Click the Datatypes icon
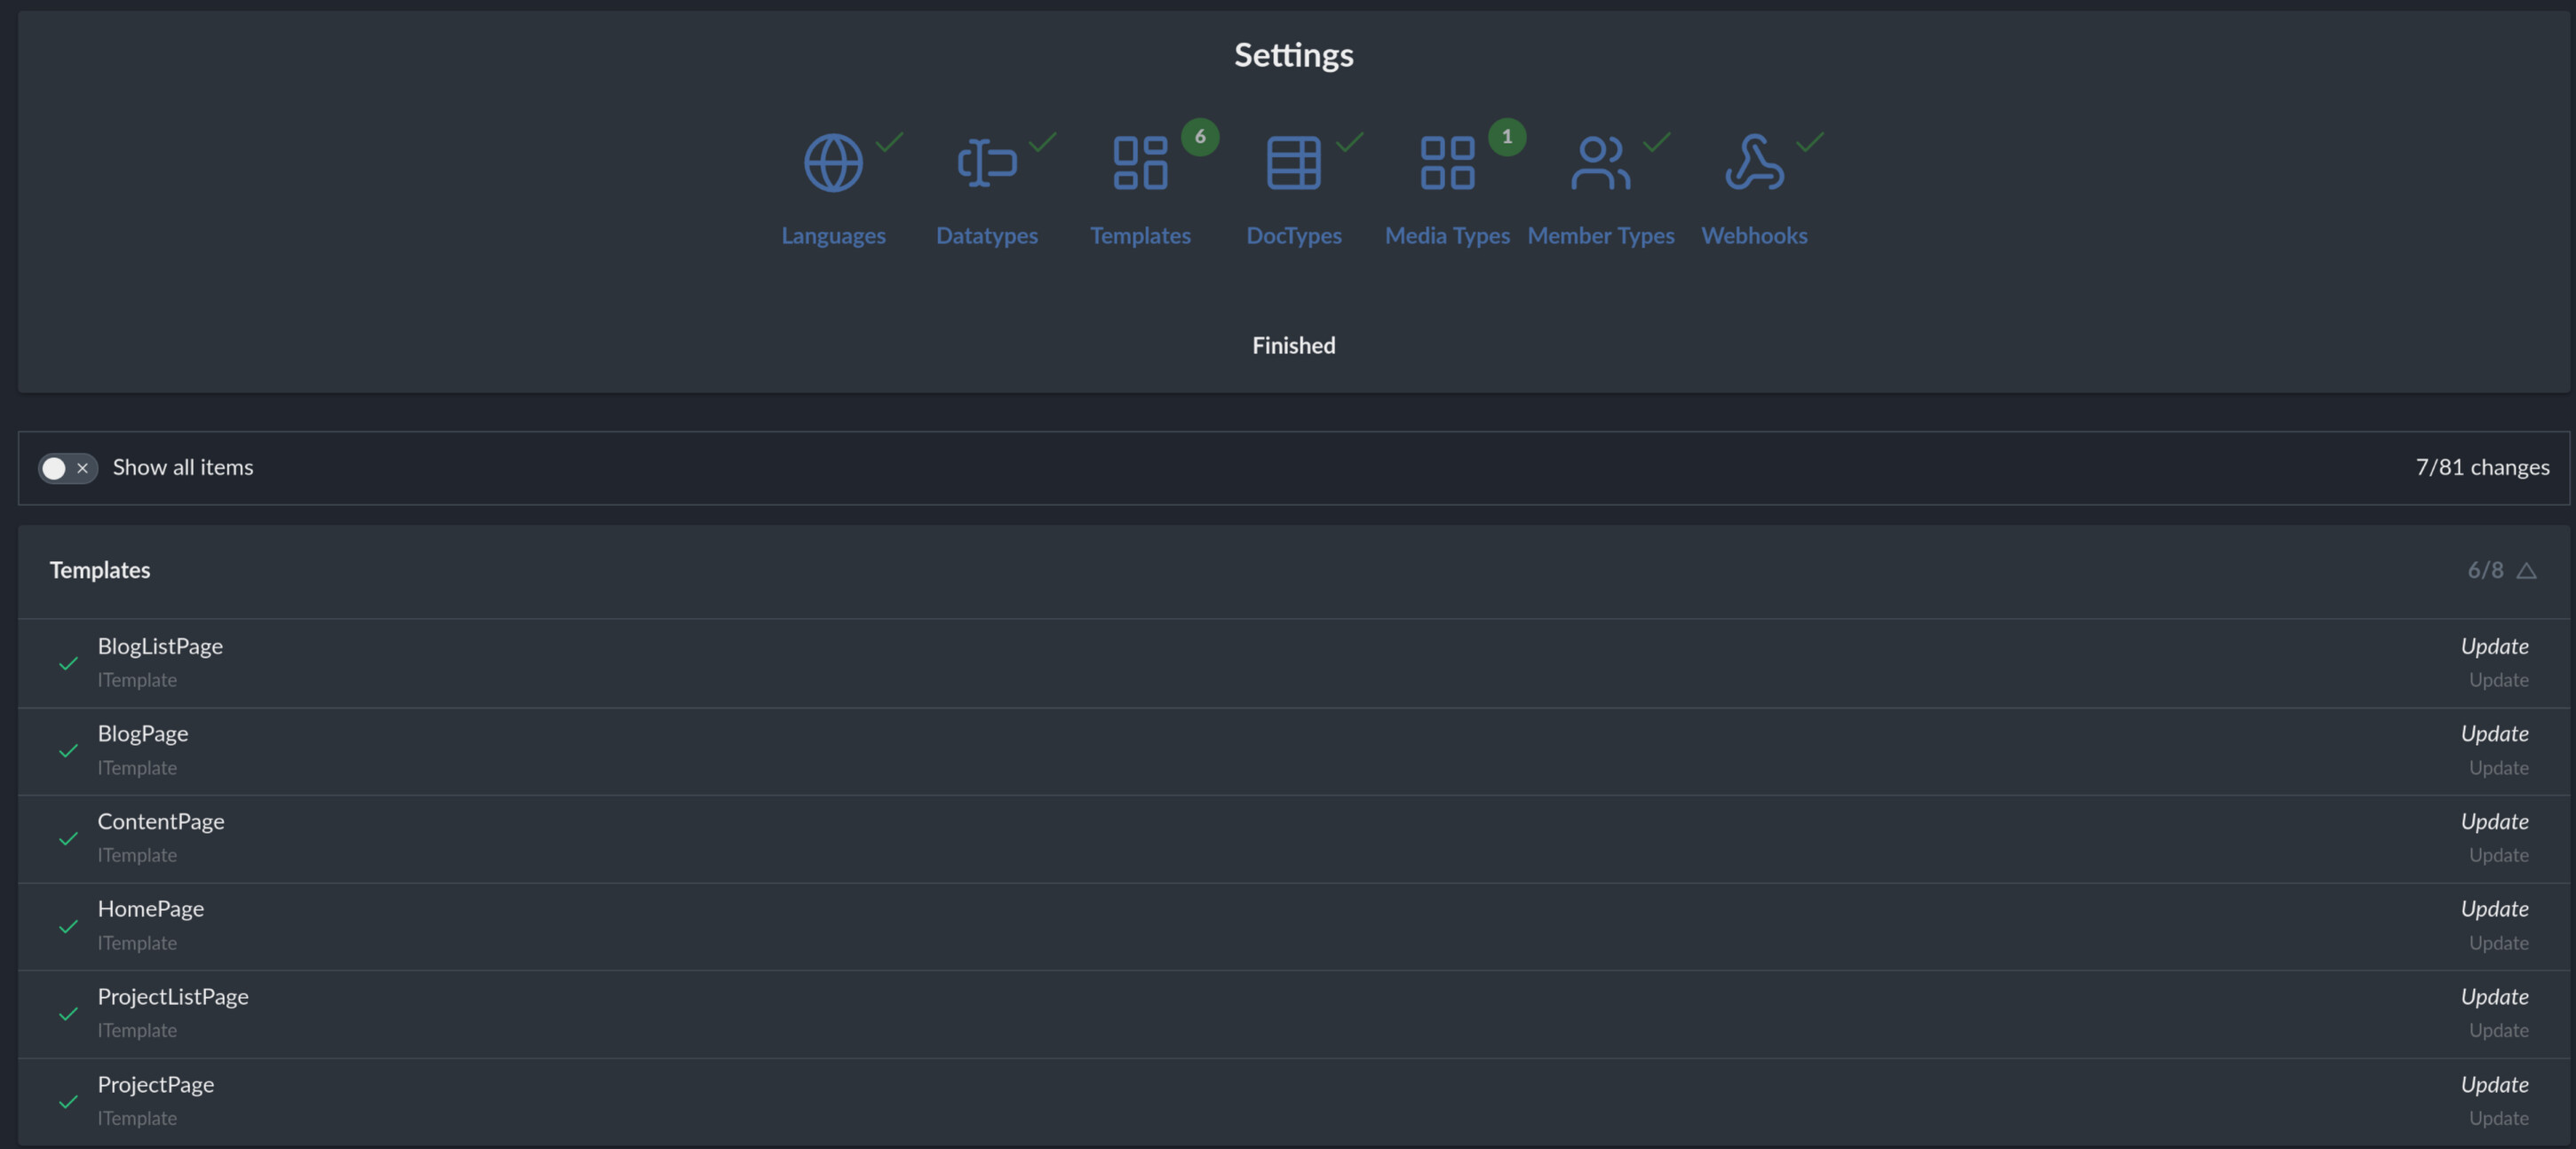Screen dimensions: 2576x1149 [x=986, y=163]
